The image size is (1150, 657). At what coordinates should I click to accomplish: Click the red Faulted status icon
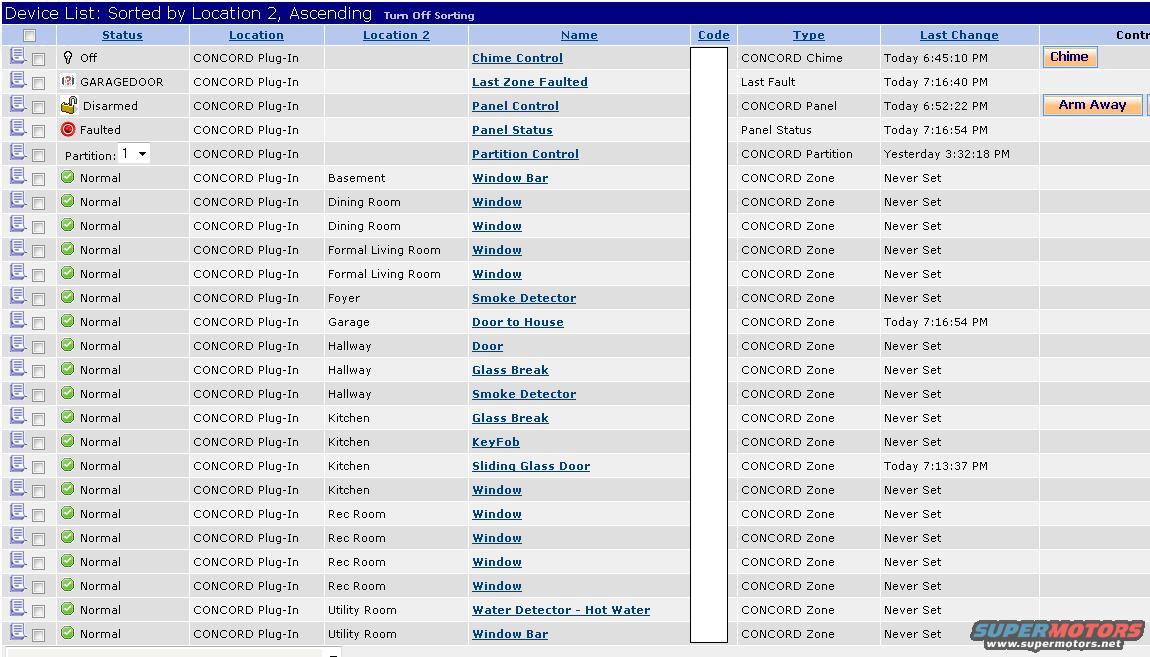[x=68, y=129]
